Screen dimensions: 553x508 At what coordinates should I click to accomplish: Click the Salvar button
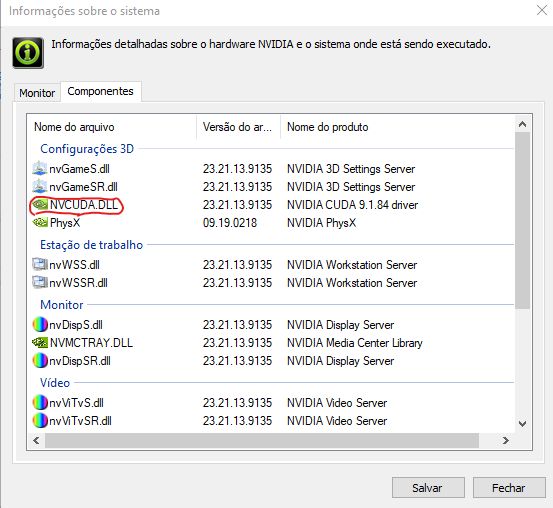click(x=428, y=488)
